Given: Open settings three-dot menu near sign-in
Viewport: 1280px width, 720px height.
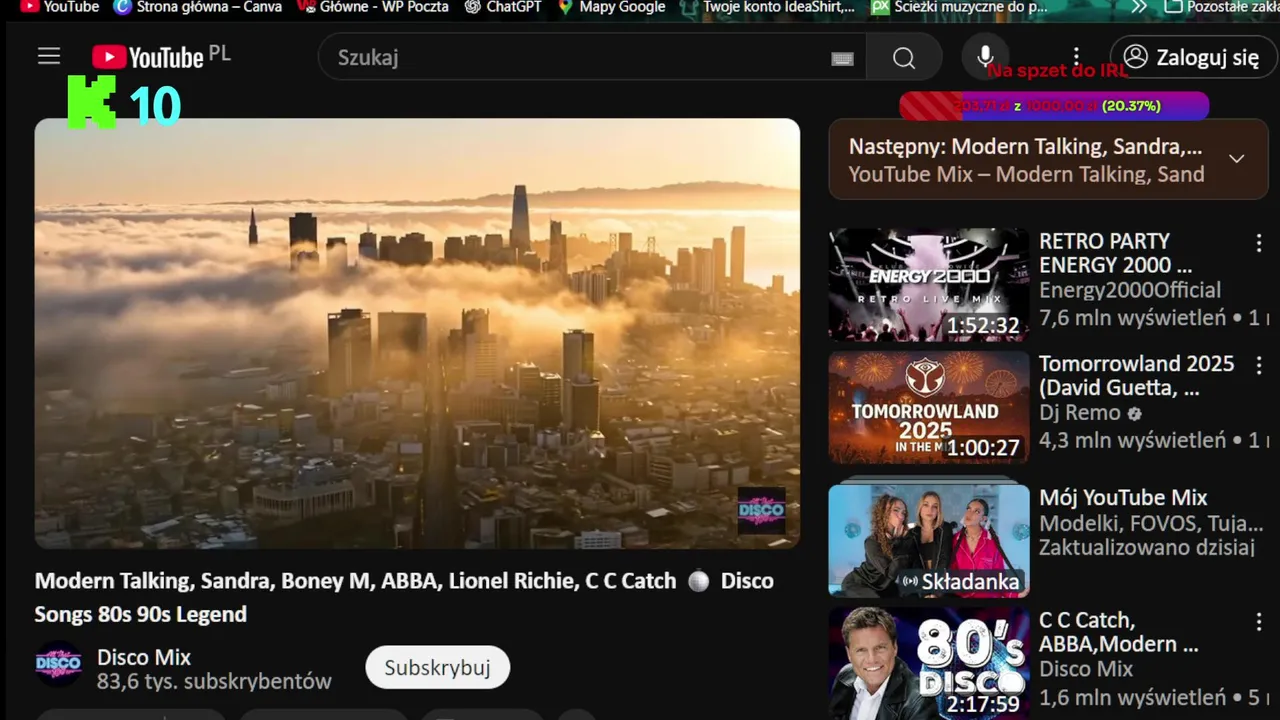Looking at the screenshot, I should (1076, 57).
